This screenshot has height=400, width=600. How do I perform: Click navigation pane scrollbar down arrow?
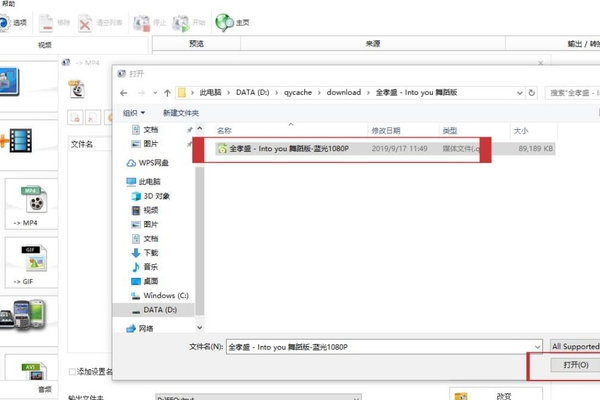click(199, 328)
